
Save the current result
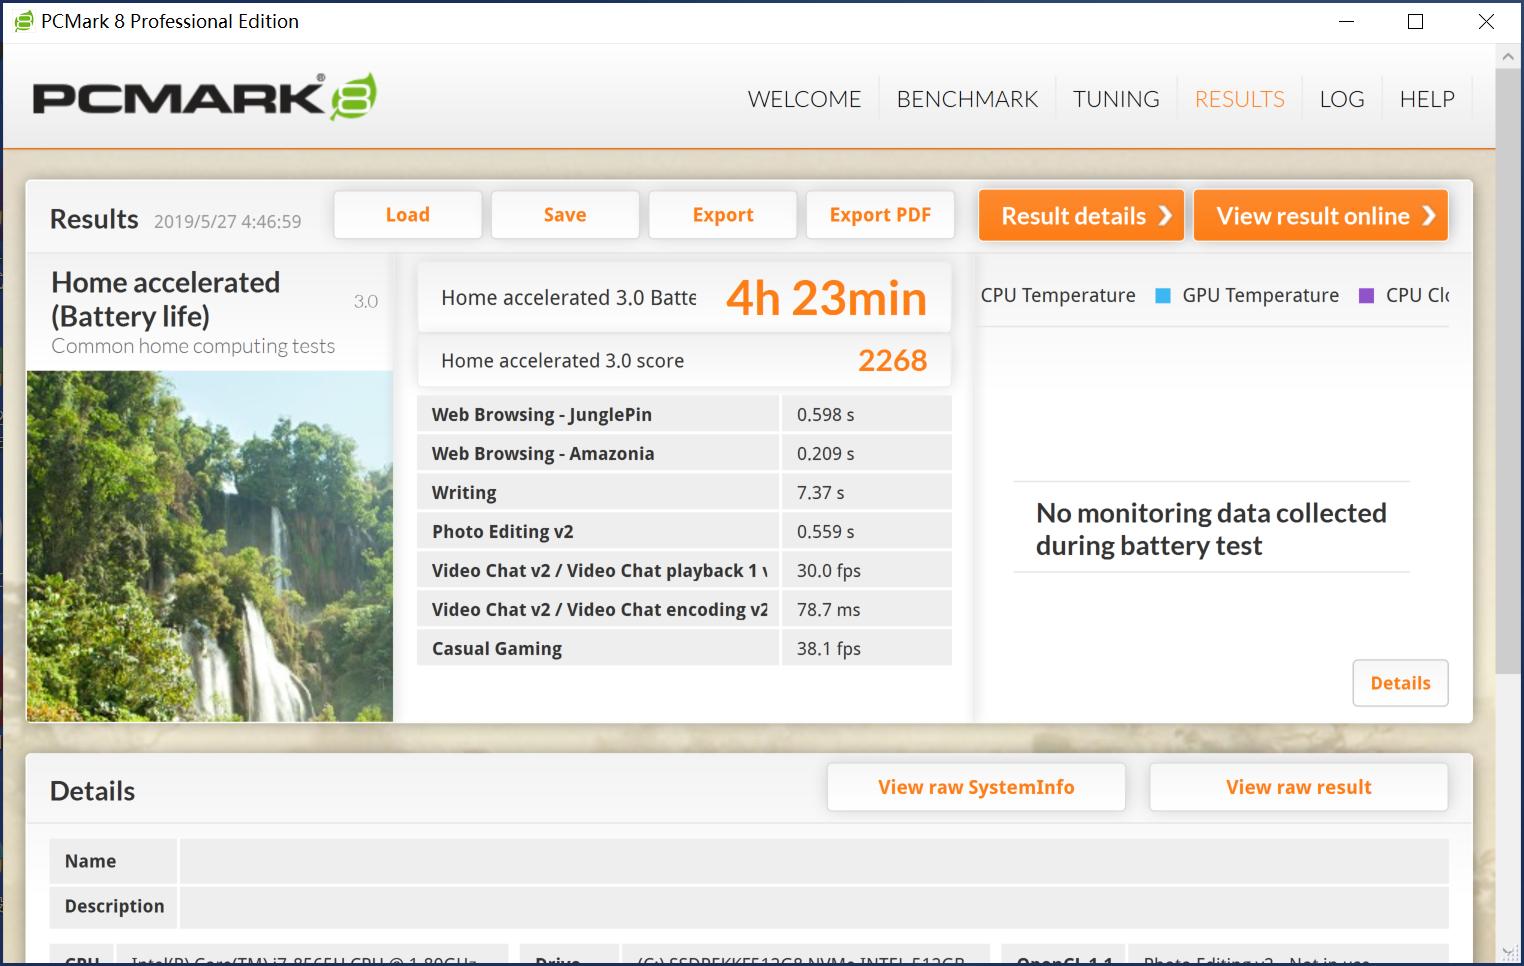coord(565,215)
